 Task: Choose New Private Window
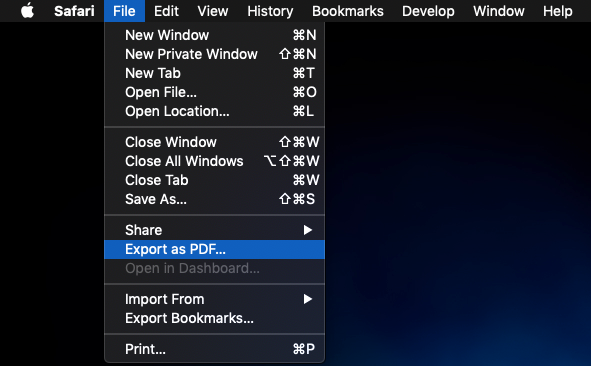(x=214, y=54)
